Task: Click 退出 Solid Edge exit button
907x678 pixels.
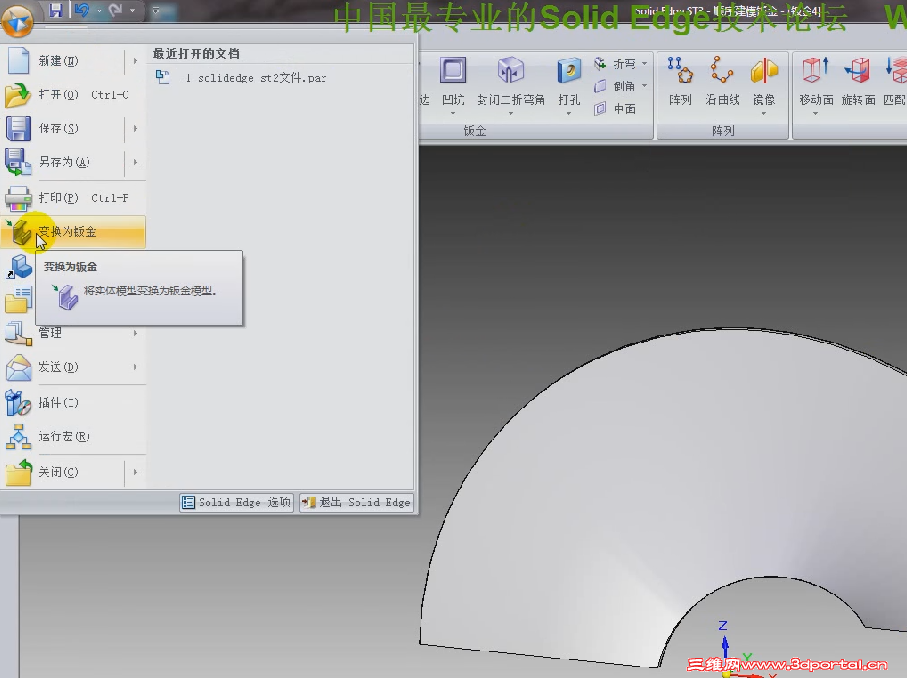Action: pyautogui.click(x=357, y=502)
